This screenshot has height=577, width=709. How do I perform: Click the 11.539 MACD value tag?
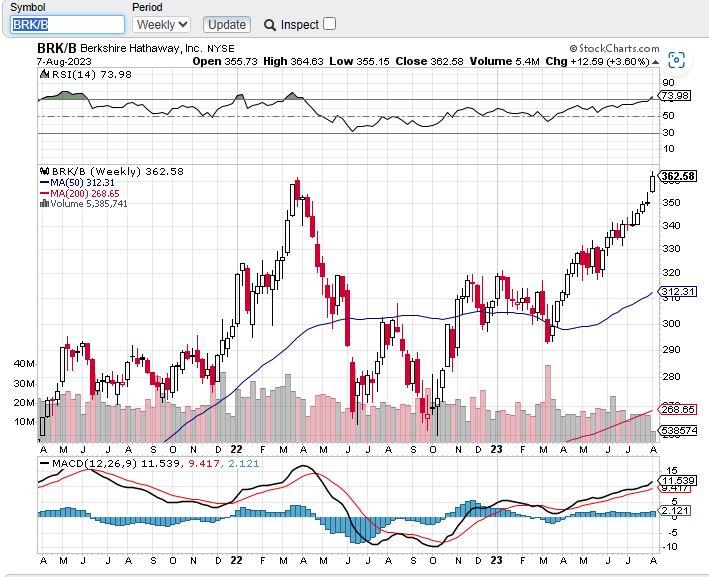click(677, 480)
